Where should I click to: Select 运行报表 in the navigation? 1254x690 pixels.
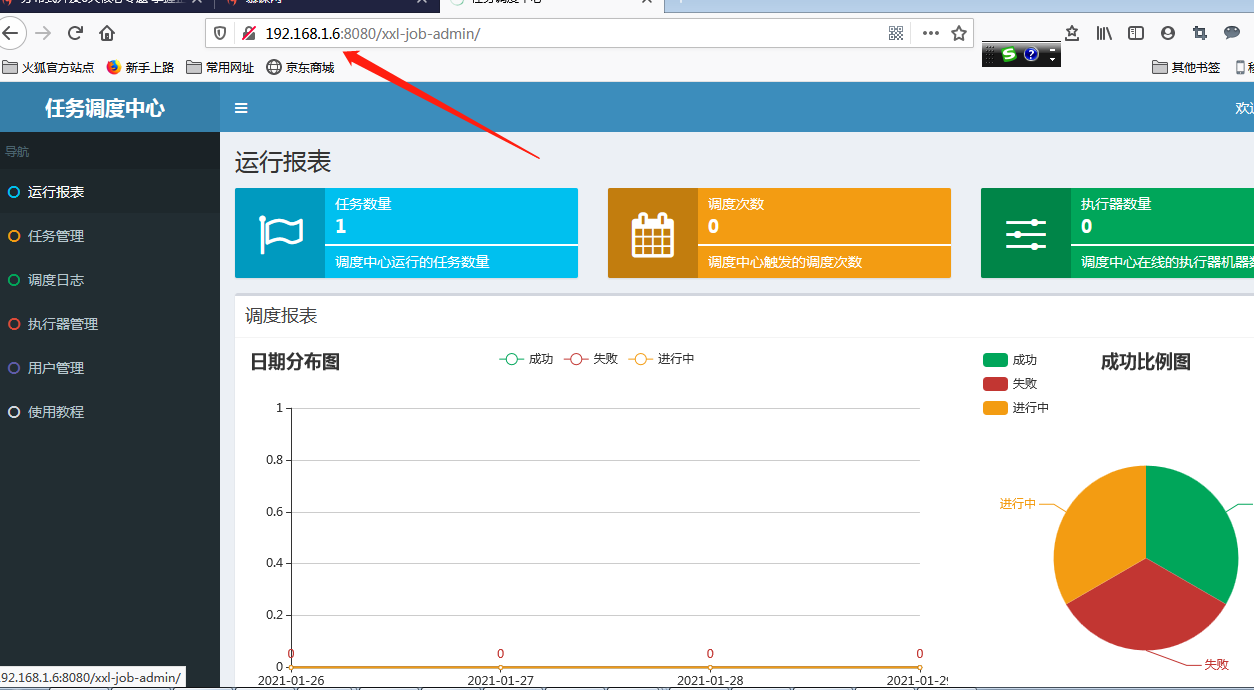click(110, 192)
